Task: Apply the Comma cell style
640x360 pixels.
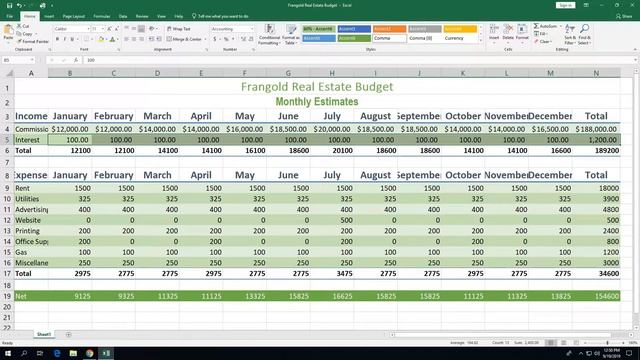Action: pos(389,38)
